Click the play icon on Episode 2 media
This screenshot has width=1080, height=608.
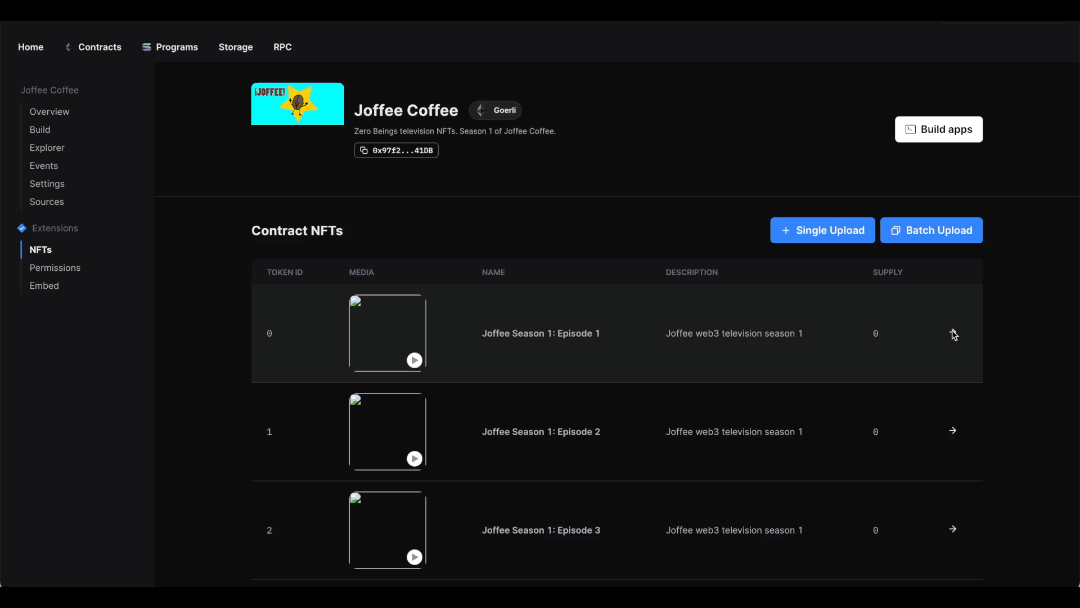pyautogui.click(x=414, y=459)
